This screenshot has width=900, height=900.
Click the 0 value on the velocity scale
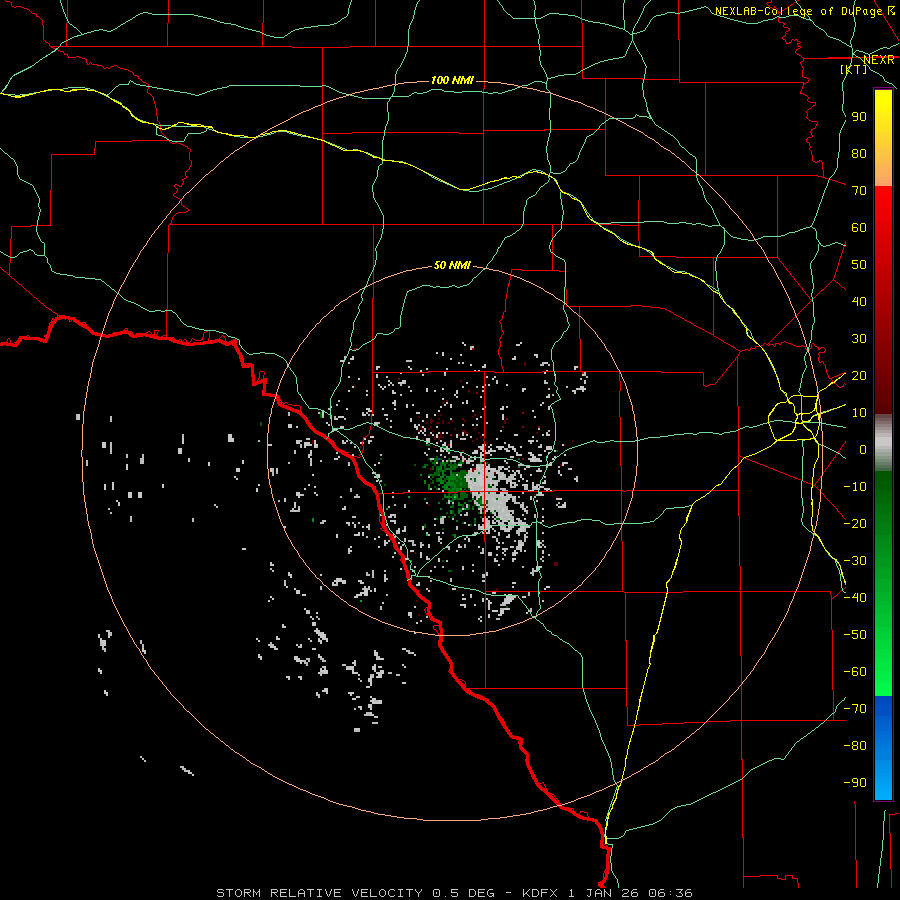click(x=863, y=450)
